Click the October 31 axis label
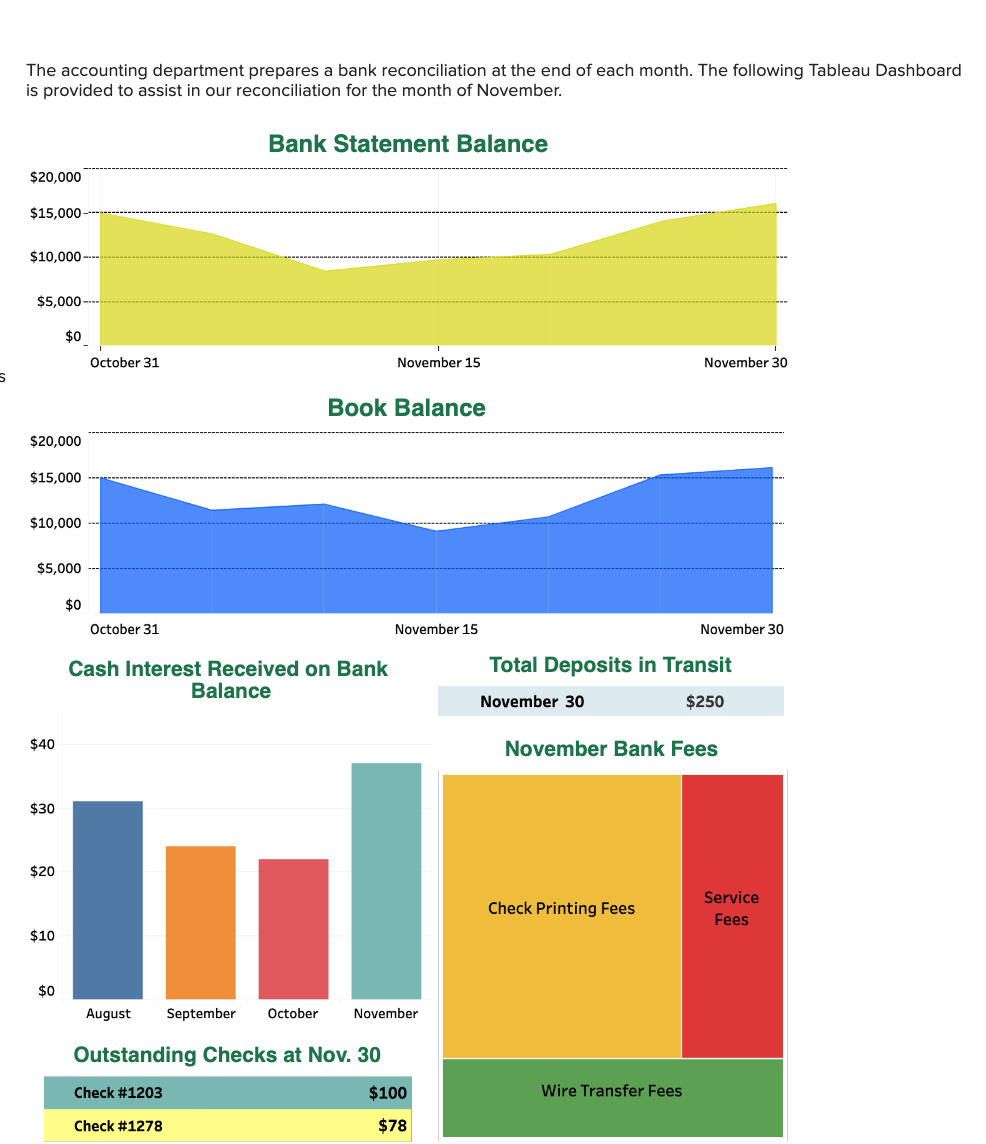This screenshot has width=986, height=1144. (x=124, y=362)
